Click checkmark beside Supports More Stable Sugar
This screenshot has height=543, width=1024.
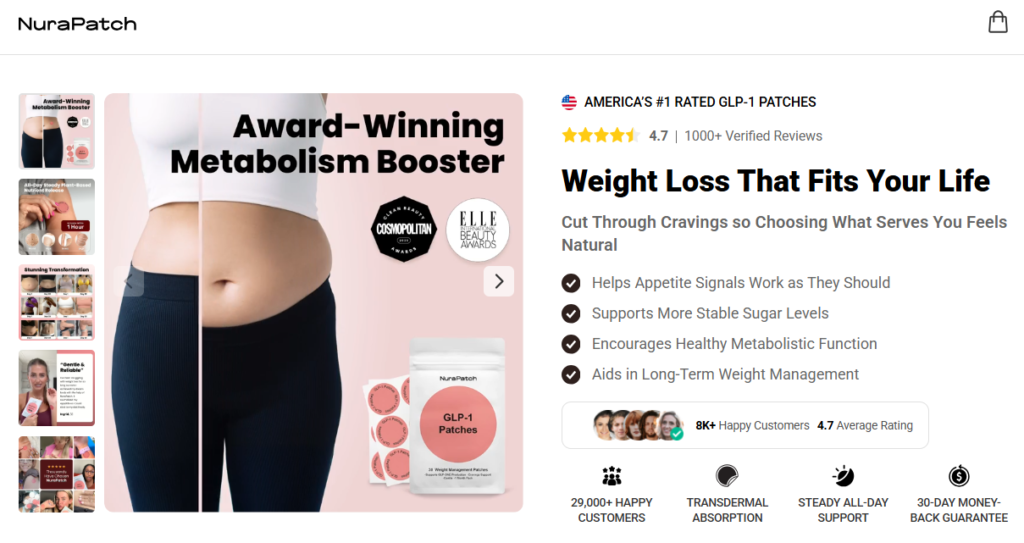click(571, 314)
